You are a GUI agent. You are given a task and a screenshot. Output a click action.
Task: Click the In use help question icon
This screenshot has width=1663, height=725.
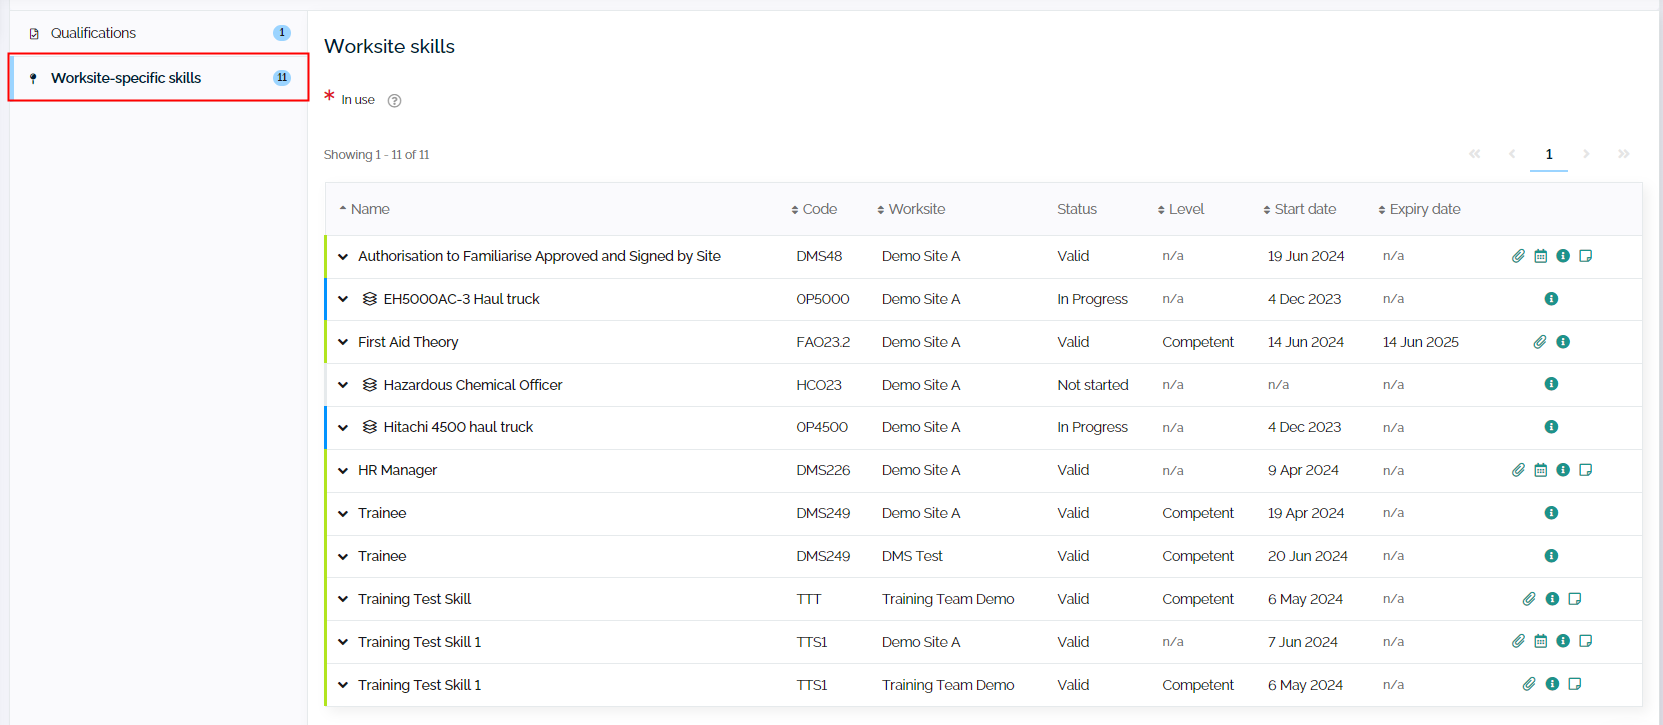coord(394,101)
